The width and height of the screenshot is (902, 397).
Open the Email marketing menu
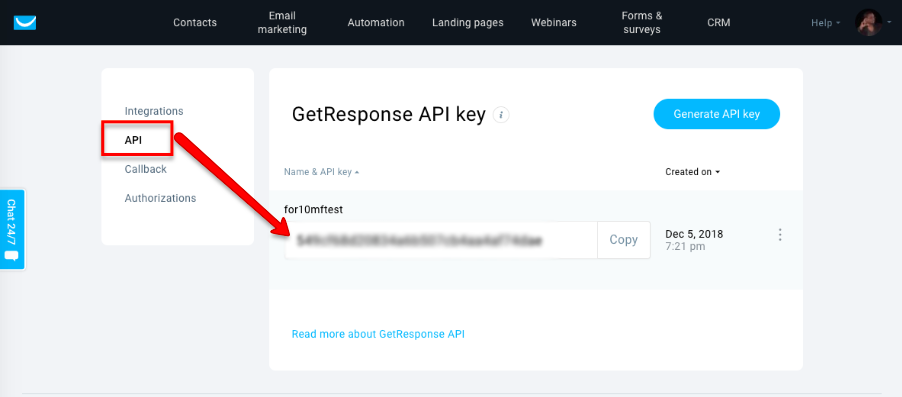click(282, 22)
